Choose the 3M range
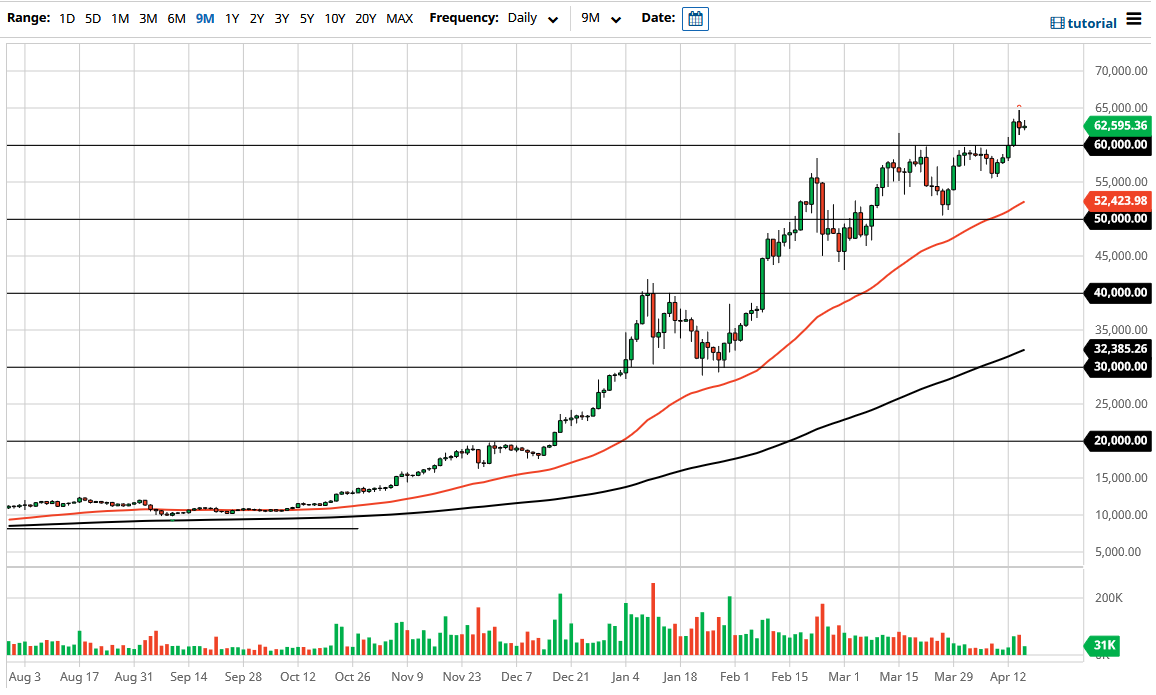1156x695 pixels. point(147,18)
